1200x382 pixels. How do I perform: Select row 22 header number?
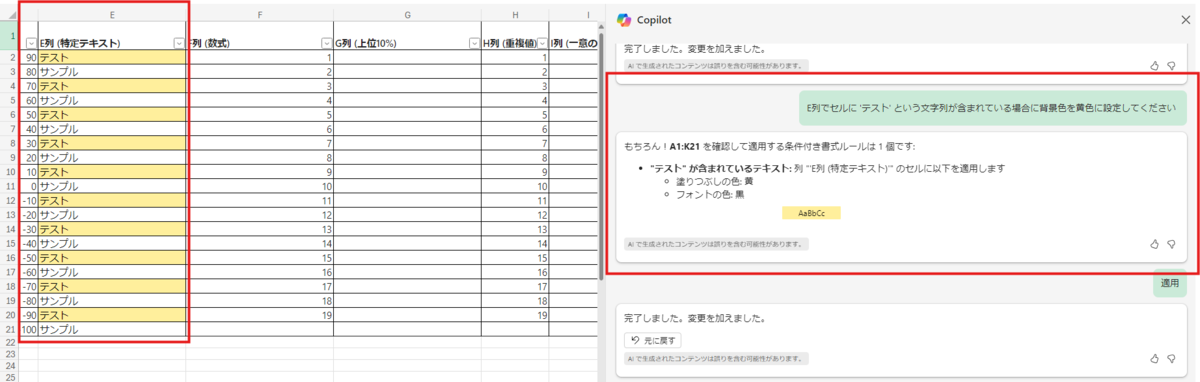10,343
